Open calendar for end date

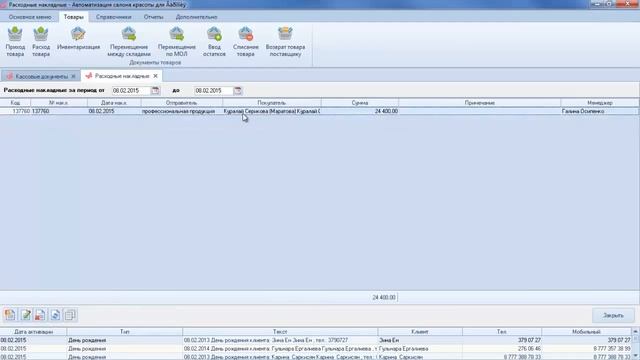point(238,91)
